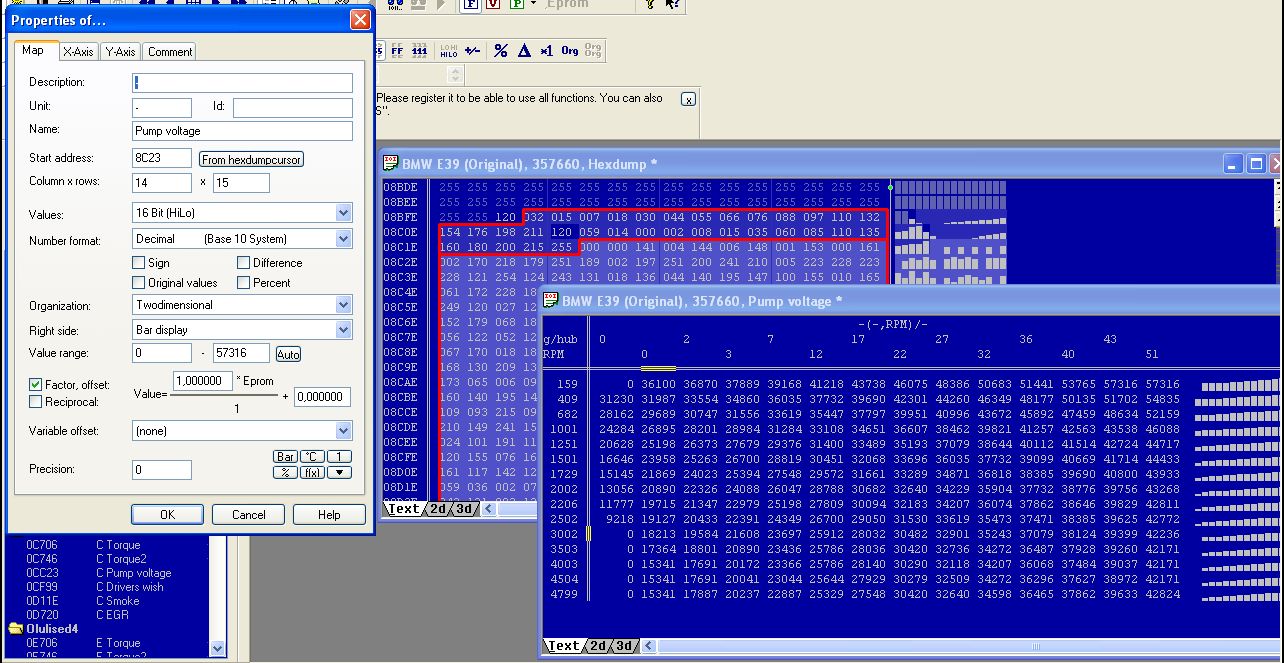Select C Smoke in map list
The image size is (1284, 663).
click(118, 601)
